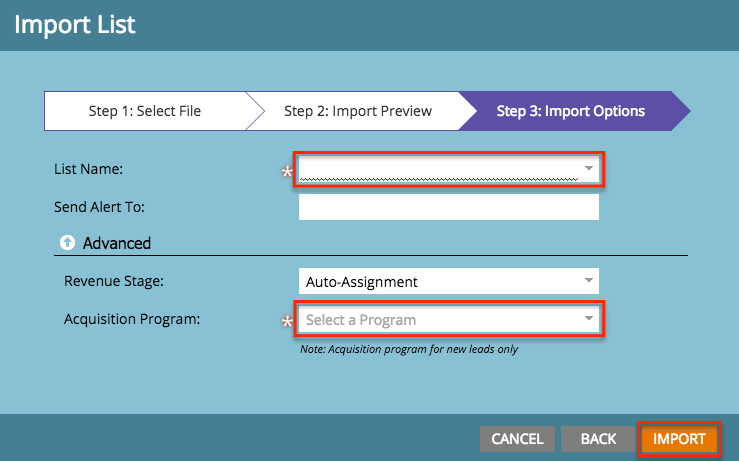Click the Revenue Stage label
This screenshot has width=739, height=461.
tap(114, 281)
